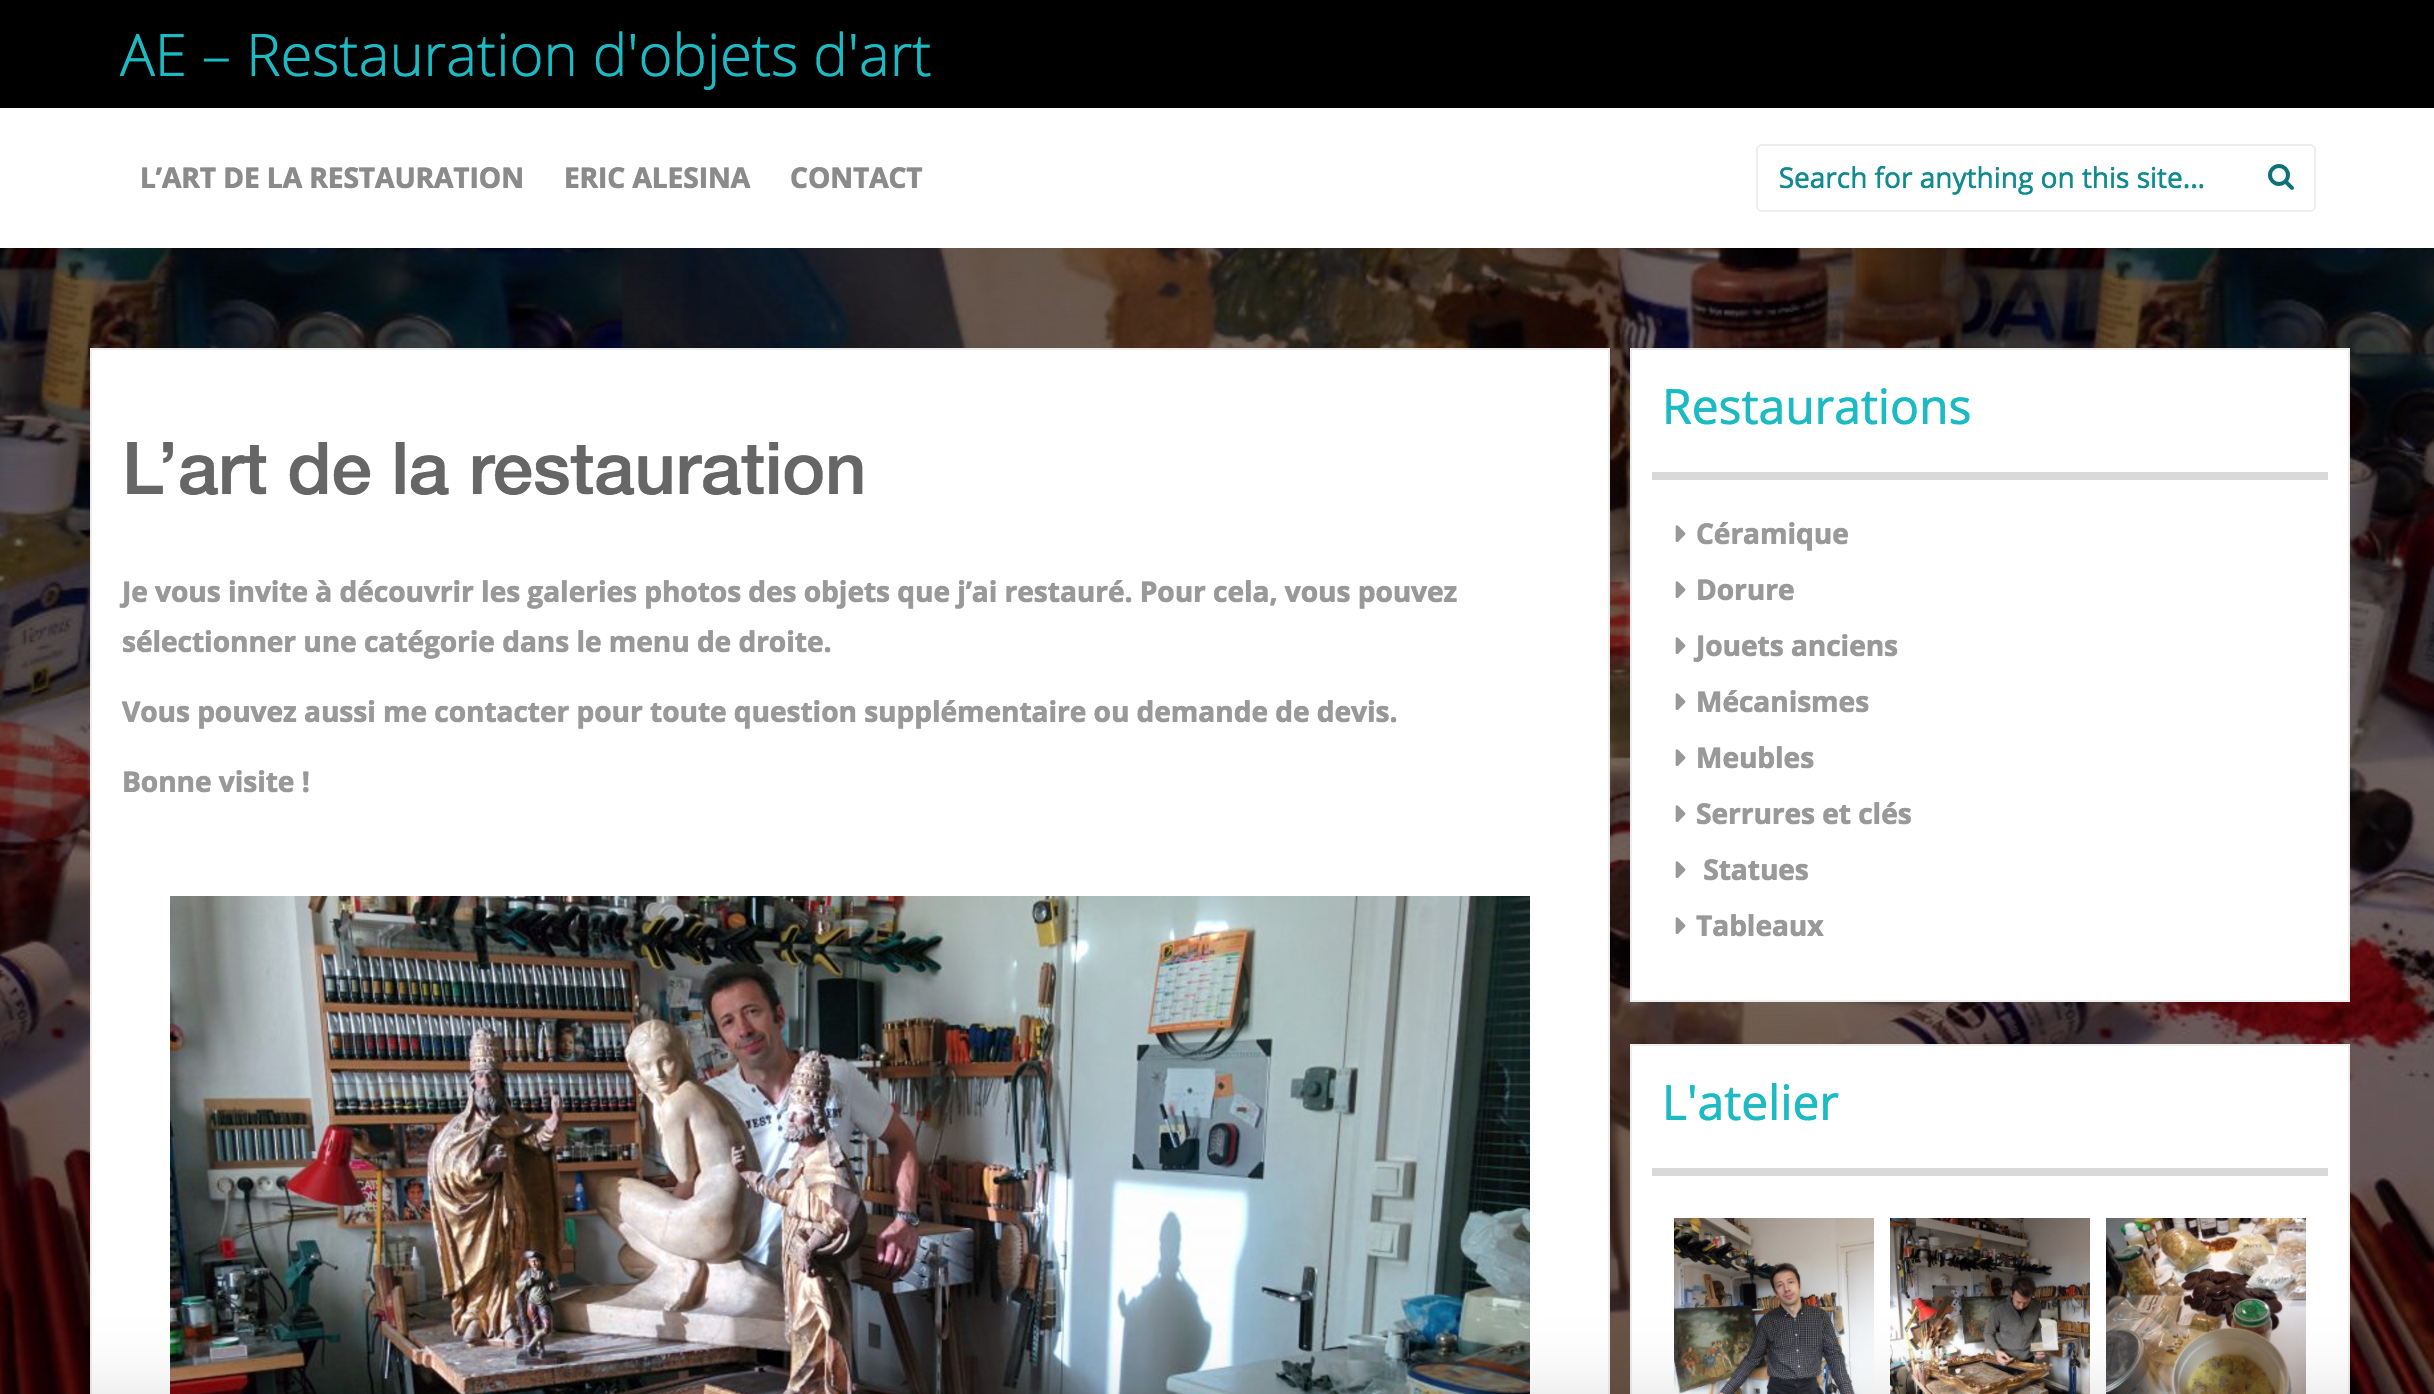Open atelier thumbnail of pigments and bowls
The width and height of the screenshot is (2434, 1394).
coord(2206,1306)
